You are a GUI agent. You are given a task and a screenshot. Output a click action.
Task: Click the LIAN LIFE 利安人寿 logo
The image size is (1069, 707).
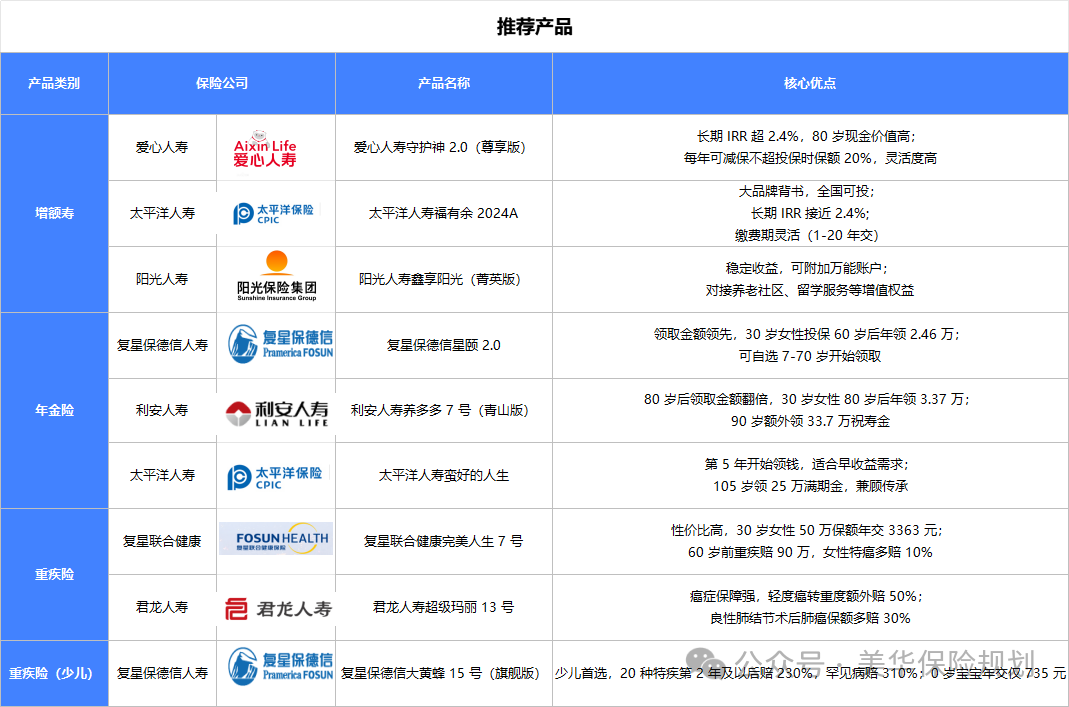click(x=274, y=411)
